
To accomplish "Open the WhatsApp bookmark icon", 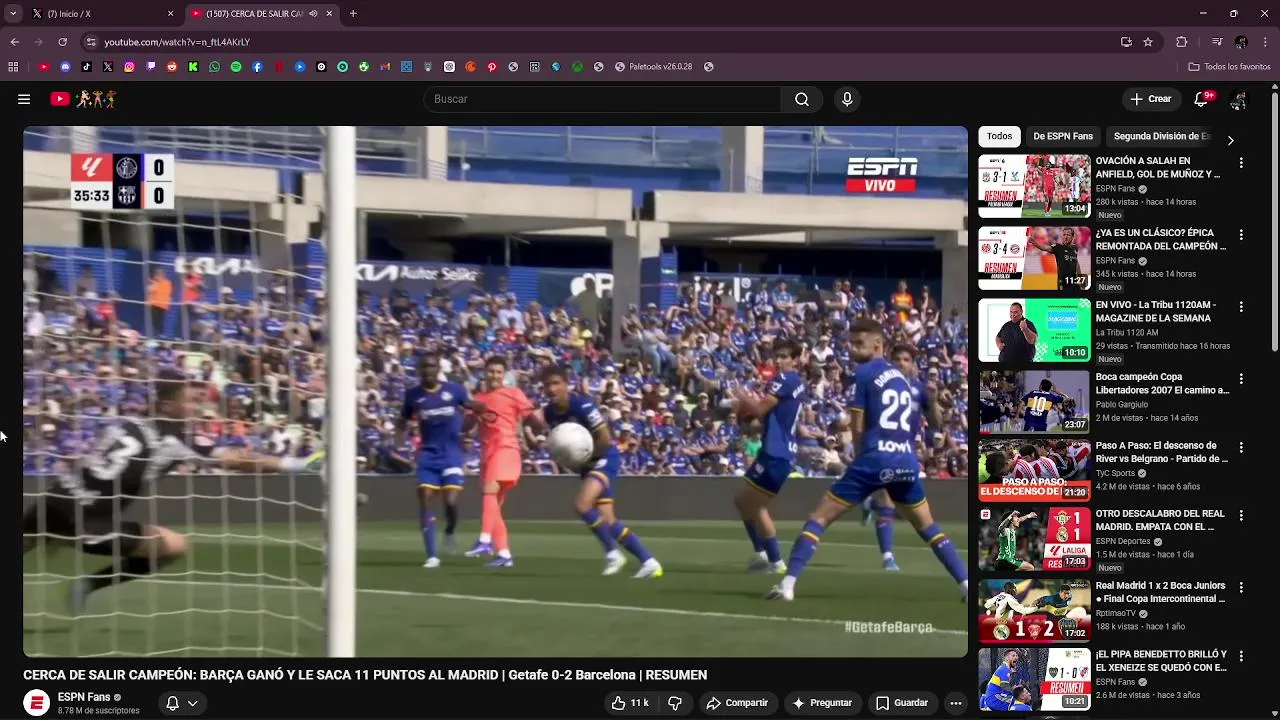I will tap(215, 67).
